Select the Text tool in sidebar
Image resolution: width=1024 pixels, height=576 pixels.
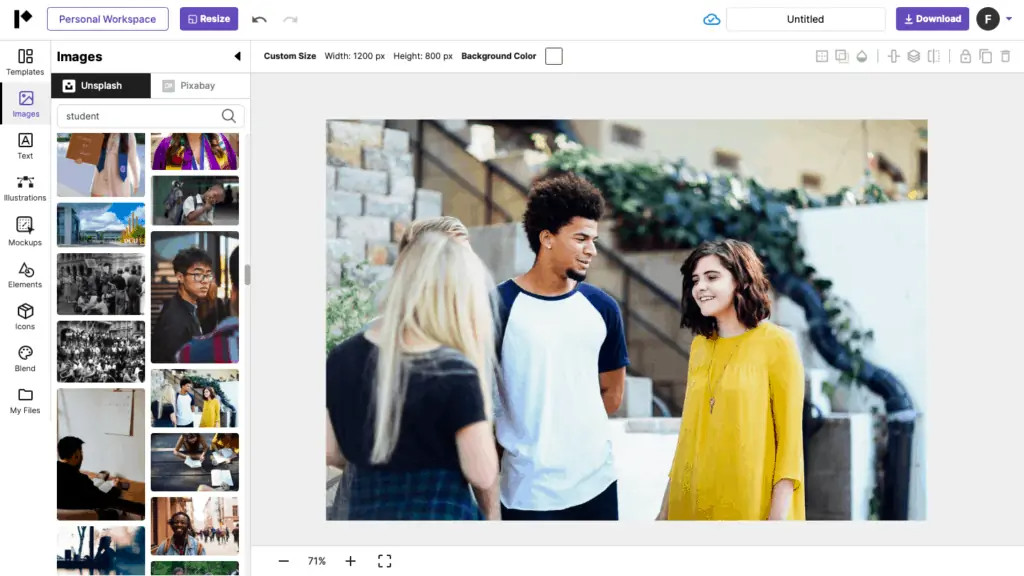25,146
